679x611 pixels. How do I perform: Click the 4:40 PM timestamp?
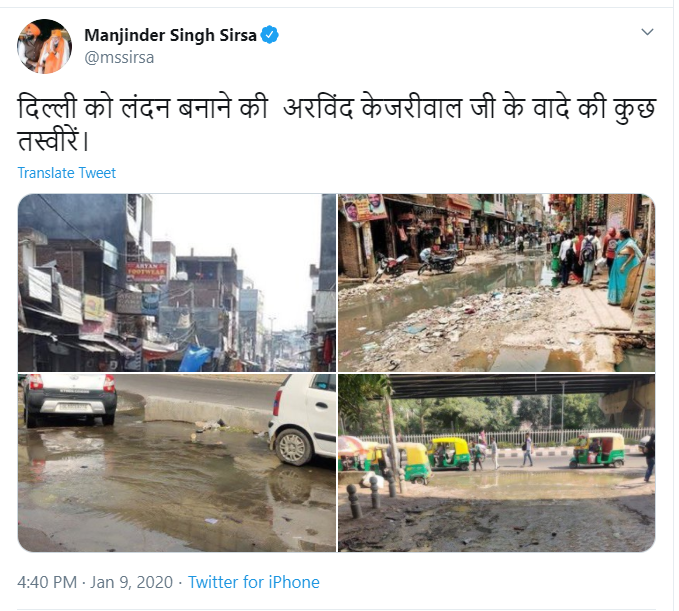[x=48, y=582]
